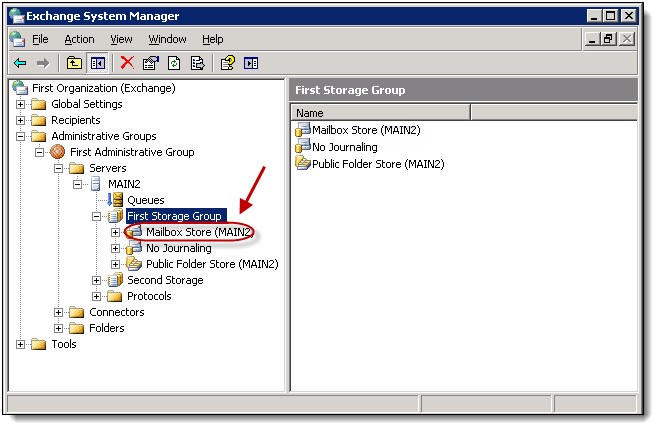Click the Folders folder icon
The width and height of the screenshot is (661, 432).
tap(76, 328)
